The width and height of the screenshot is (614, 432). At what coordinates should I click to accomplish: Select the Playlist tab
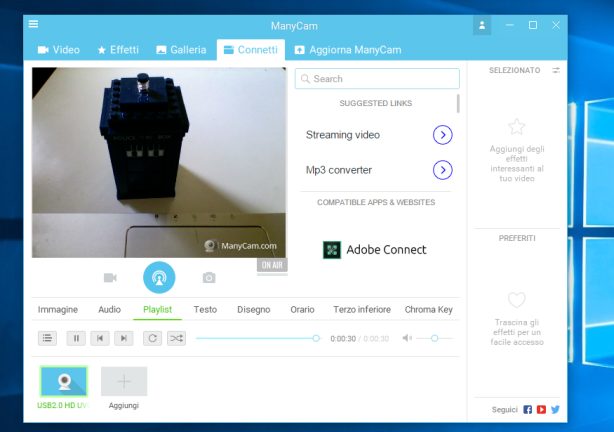(157, 309)
